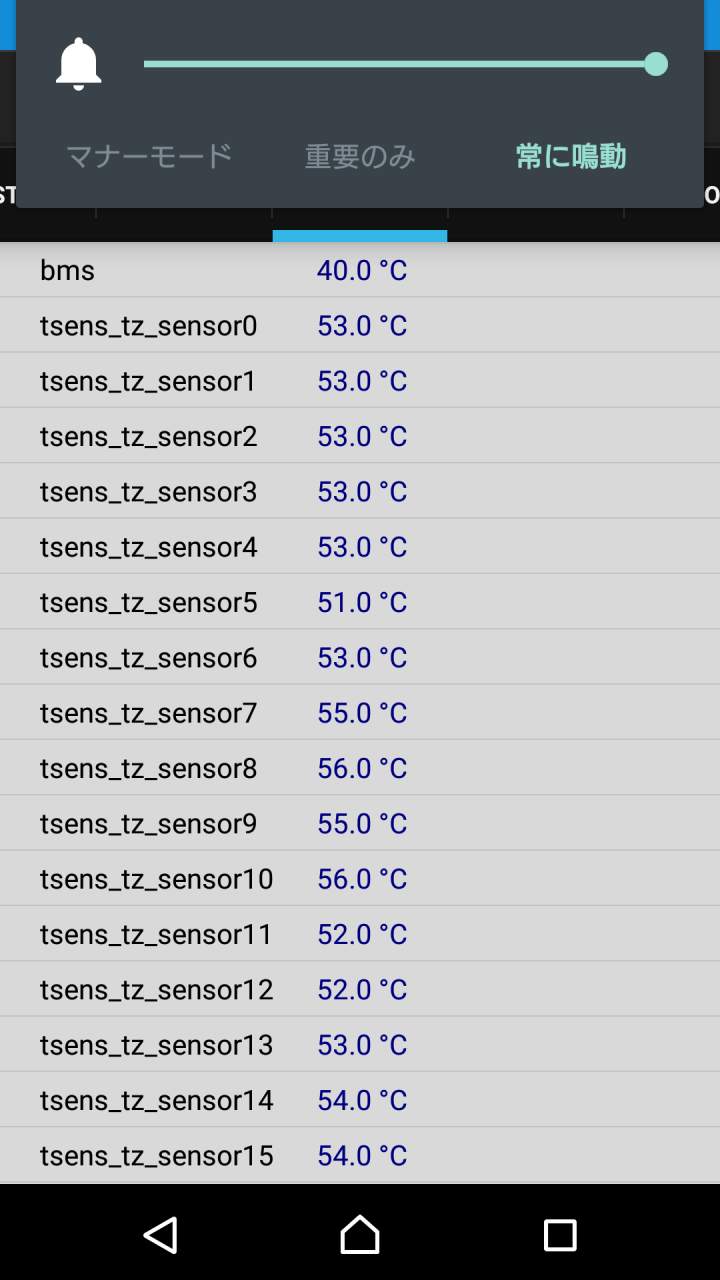Select the bms temperature row

[360, 270]
